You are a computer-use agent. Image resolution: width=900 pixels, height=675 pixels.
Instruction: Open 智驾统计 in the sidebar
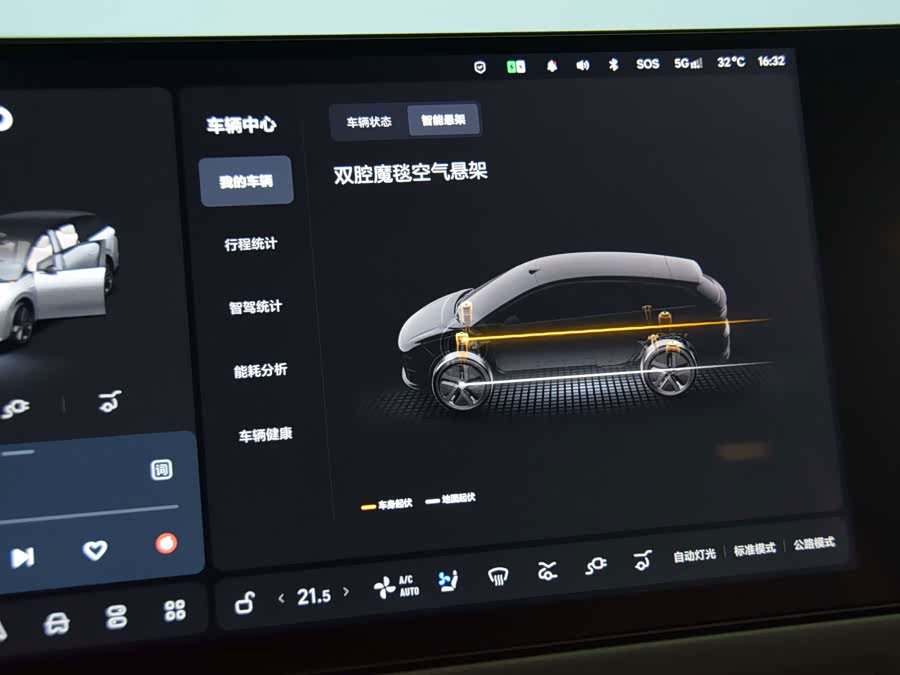255,307
